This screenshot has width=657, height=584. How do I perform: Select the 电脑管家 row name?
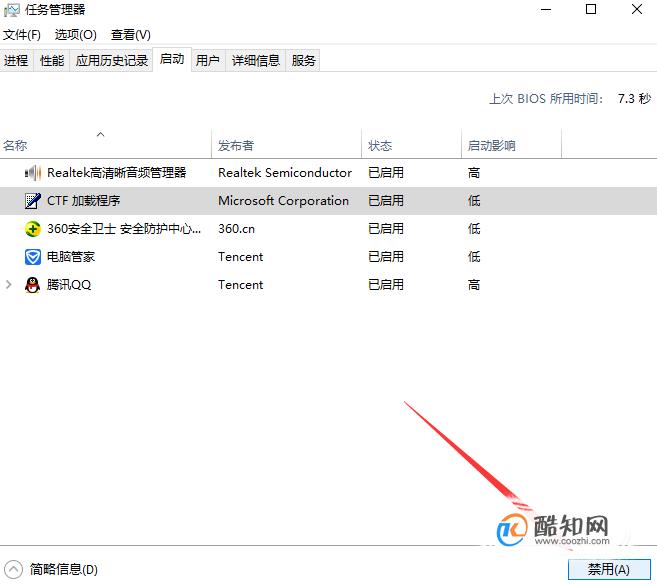click(71, 257)
